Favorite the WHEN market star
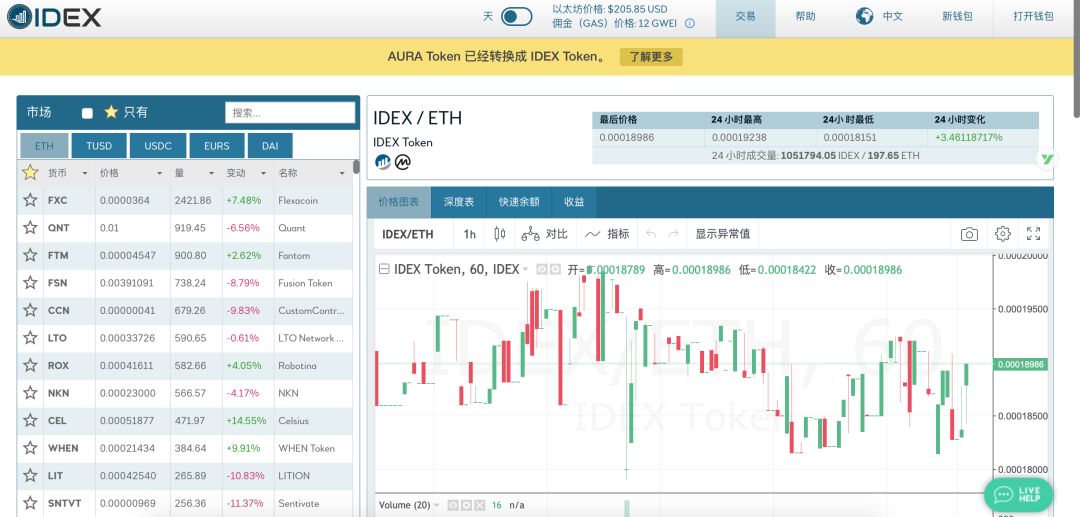The image size is (1080, 517). [x=30, y=448]
